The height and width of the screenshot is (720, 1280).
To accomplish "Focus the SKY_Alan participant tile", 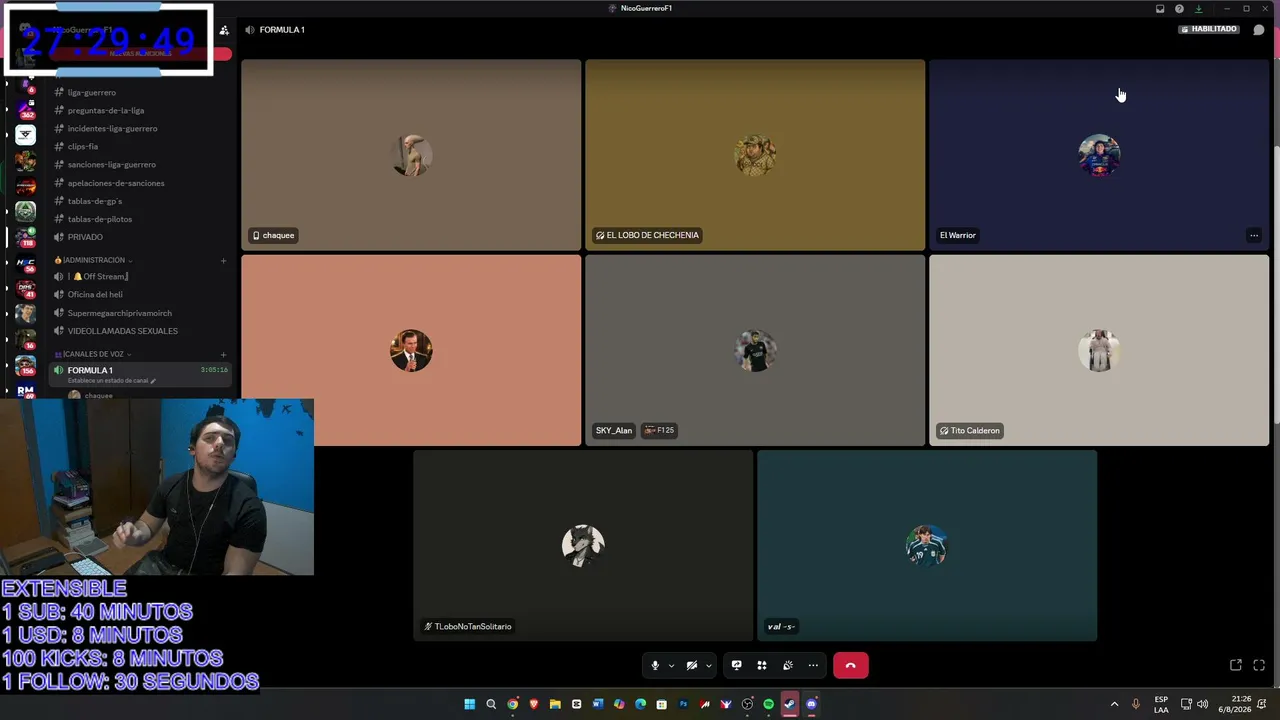I will [755, 350].
